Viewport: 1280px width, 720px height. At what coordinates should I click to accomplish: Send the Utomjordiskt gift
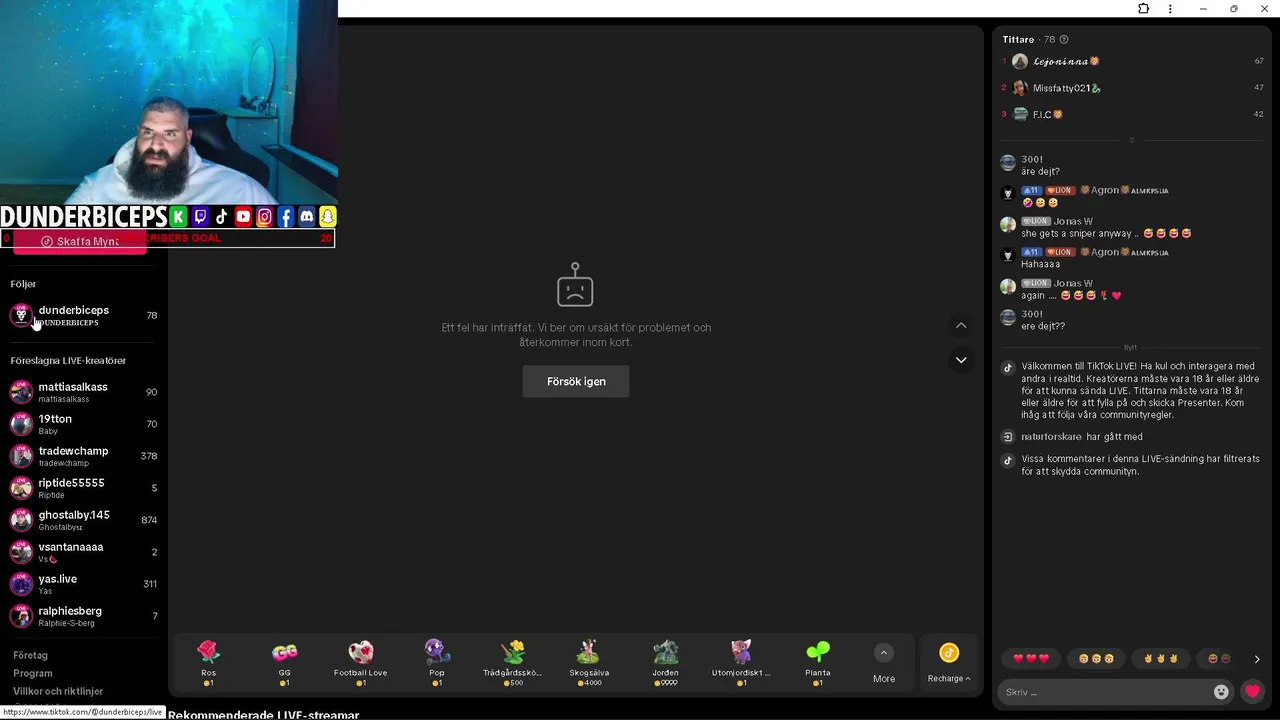coord(741,663)
